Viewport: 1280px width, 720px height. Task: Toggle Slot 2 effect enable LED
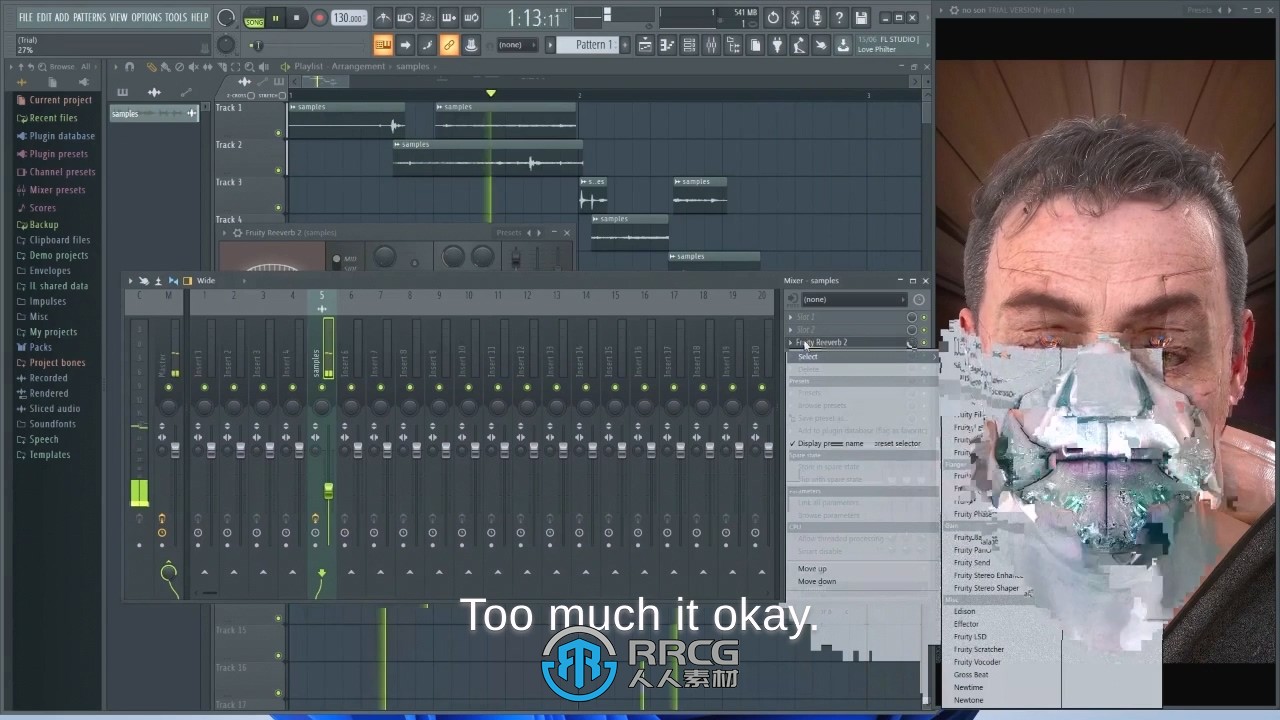(x=923, y=330)
